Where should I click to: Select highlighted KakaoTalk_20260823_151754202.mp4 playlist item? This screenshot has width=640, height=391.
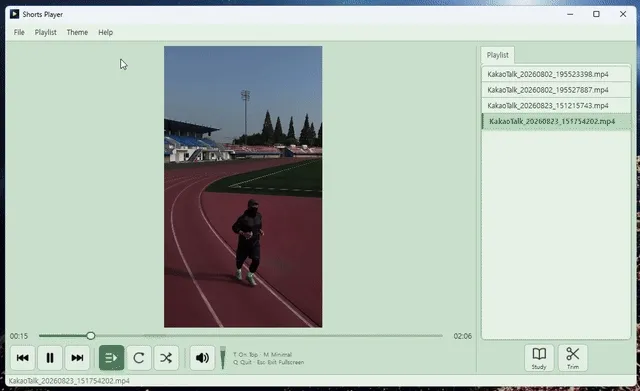[x=556, y=121]
